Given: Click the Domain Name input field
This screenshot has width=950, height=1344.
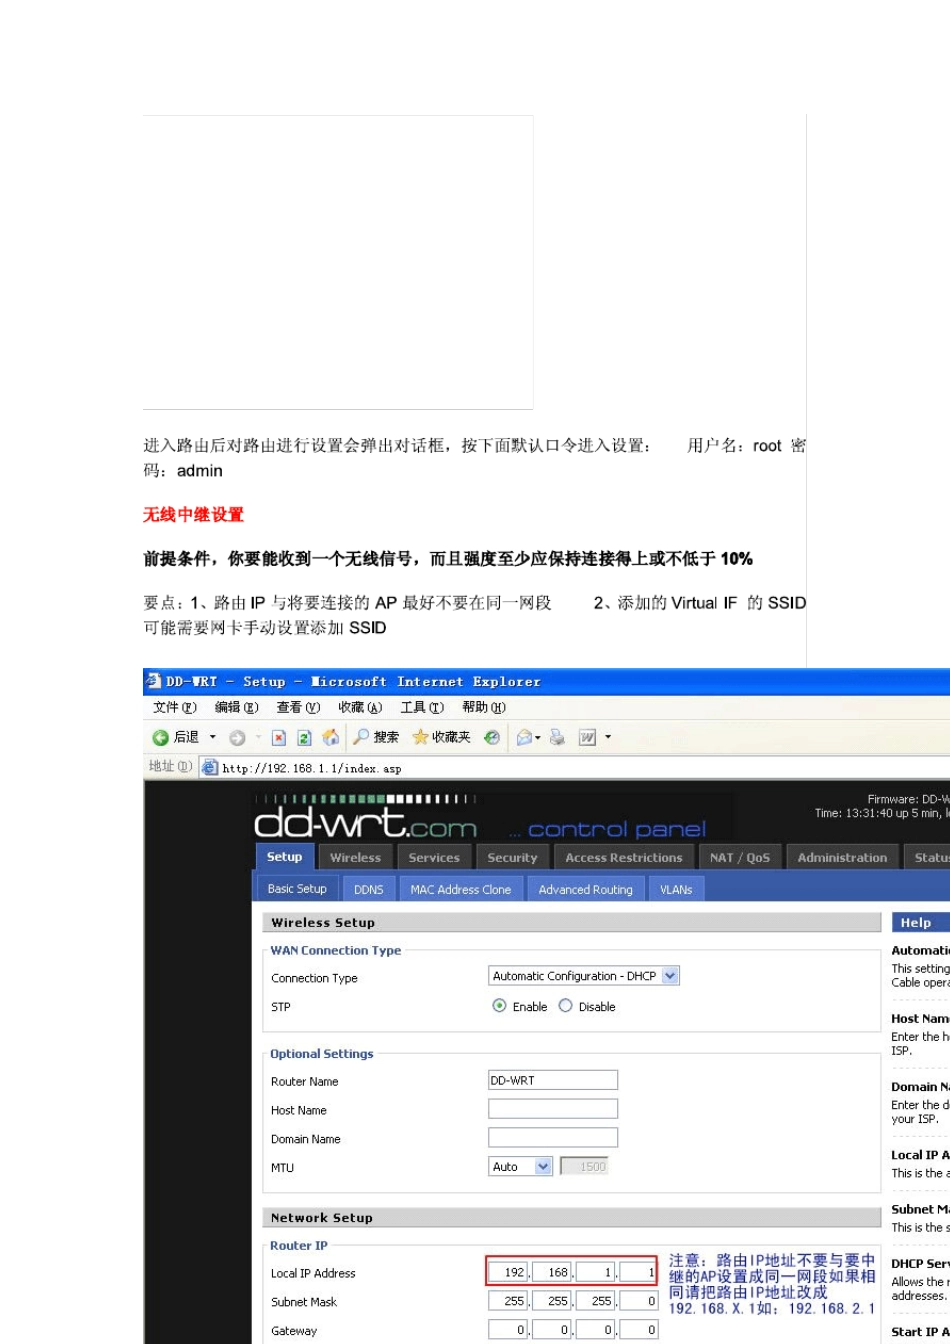Looking at the screenshot, I should tap(553, 1138).
